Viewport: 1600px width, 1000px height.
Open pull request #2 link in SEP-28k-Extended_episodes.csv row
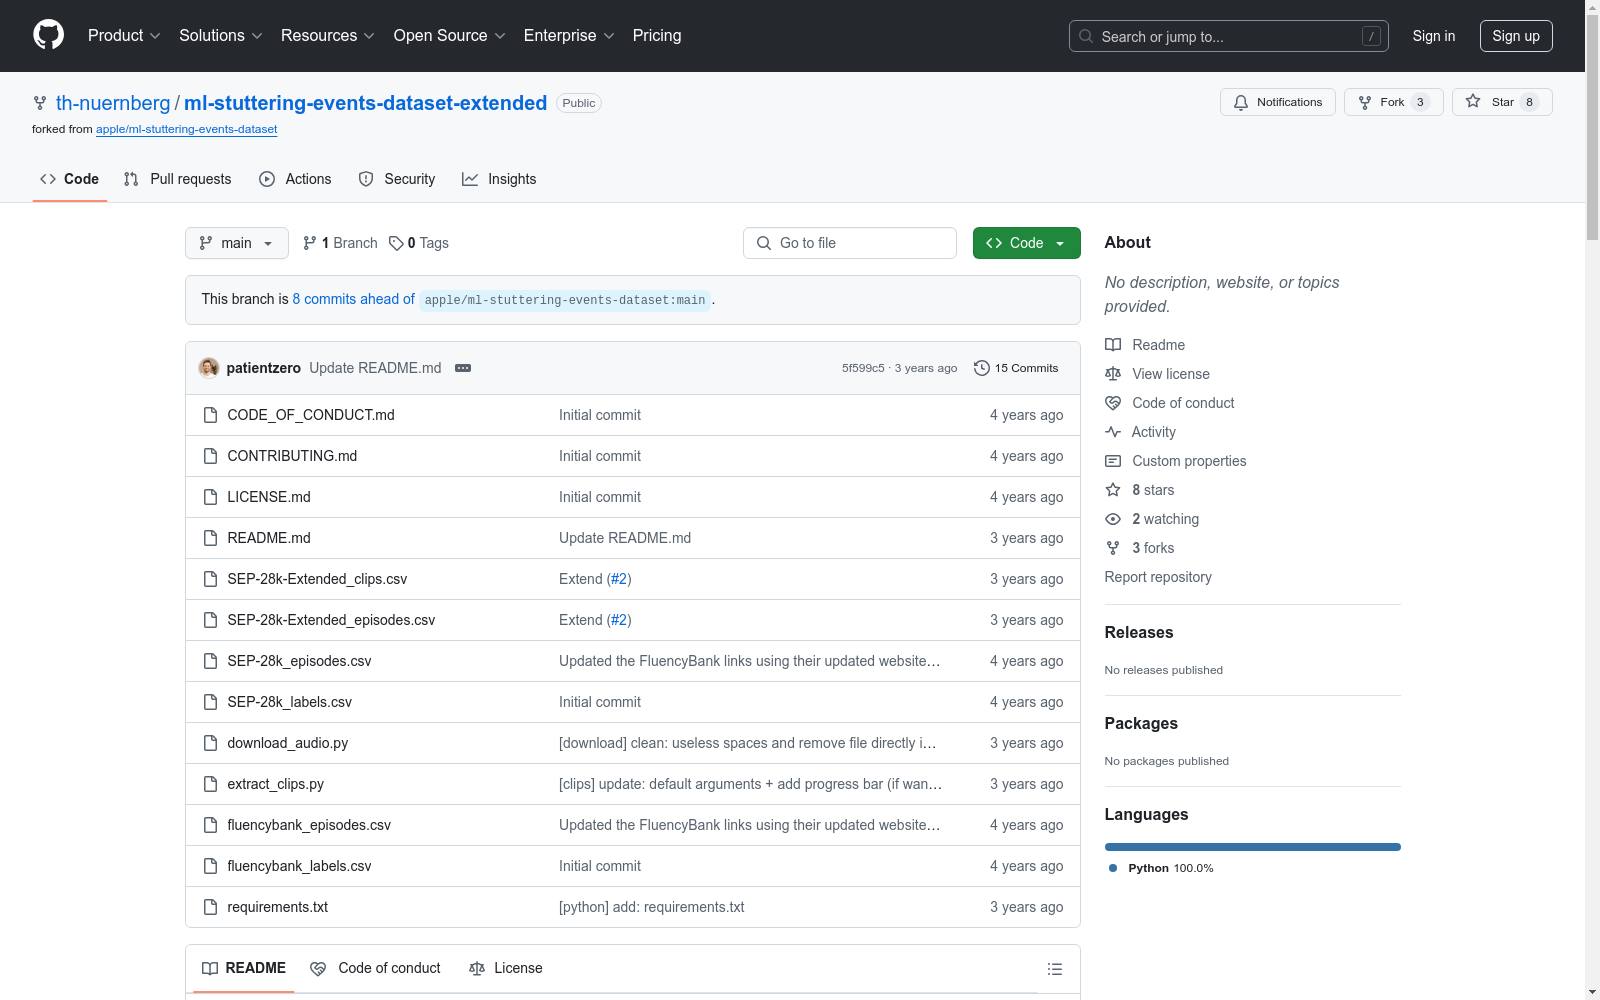(620, 620)
